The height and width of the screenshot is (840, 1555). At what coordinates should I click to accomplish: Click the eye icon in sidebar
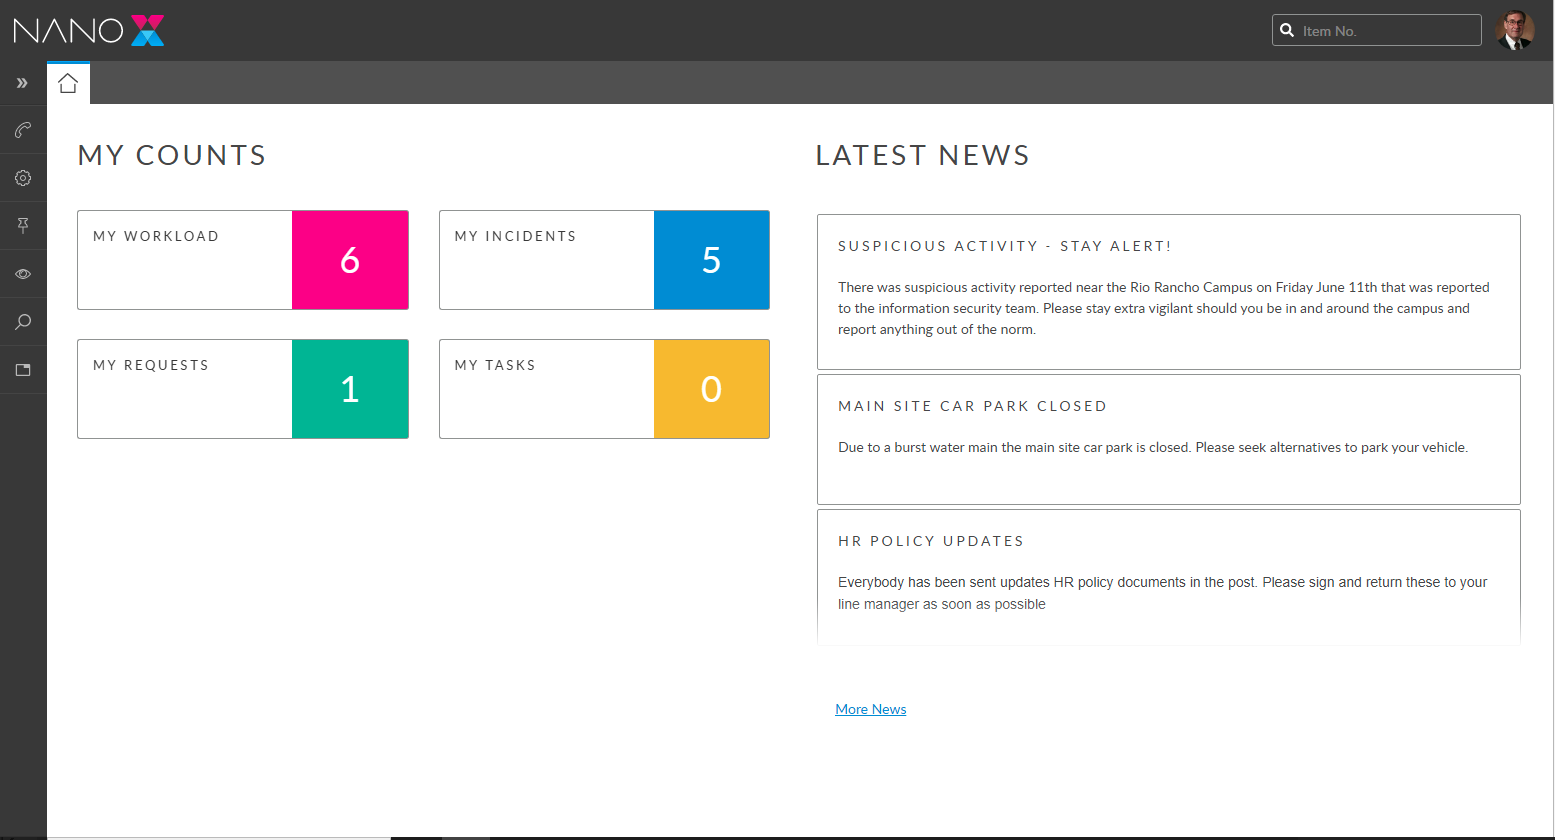coord(23,274)
